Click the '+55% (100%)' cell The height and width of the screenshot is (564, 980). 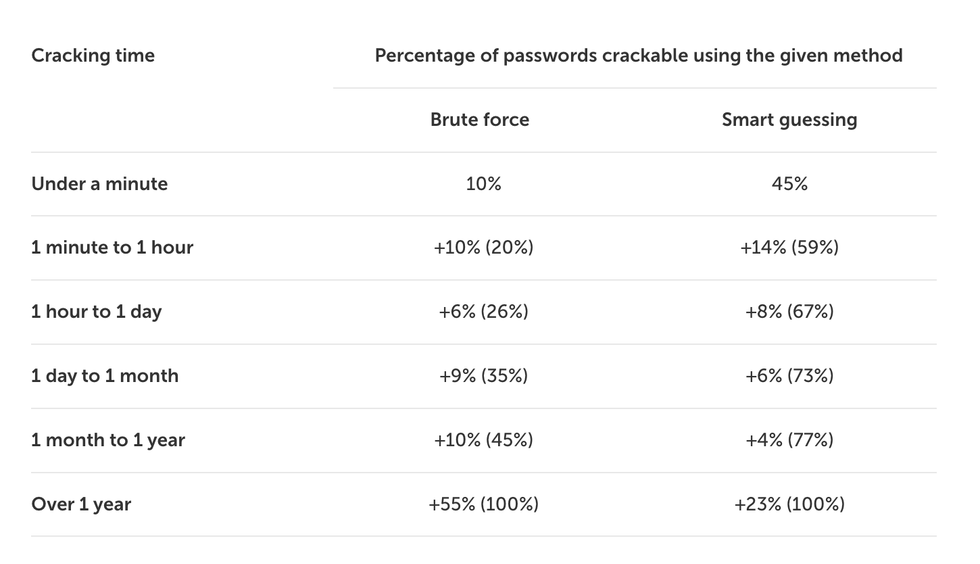[483, 504]
